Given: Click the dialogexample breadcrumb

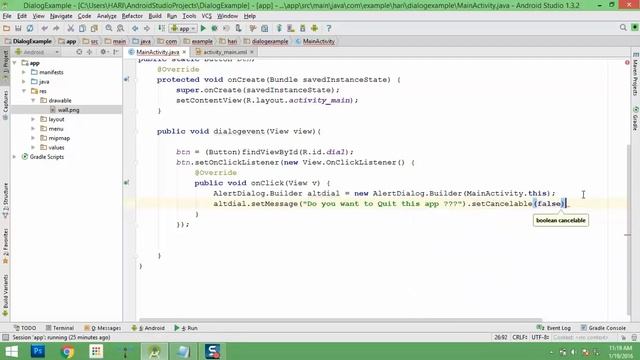Looking at the screenshot, I should (x=266, y=41).
